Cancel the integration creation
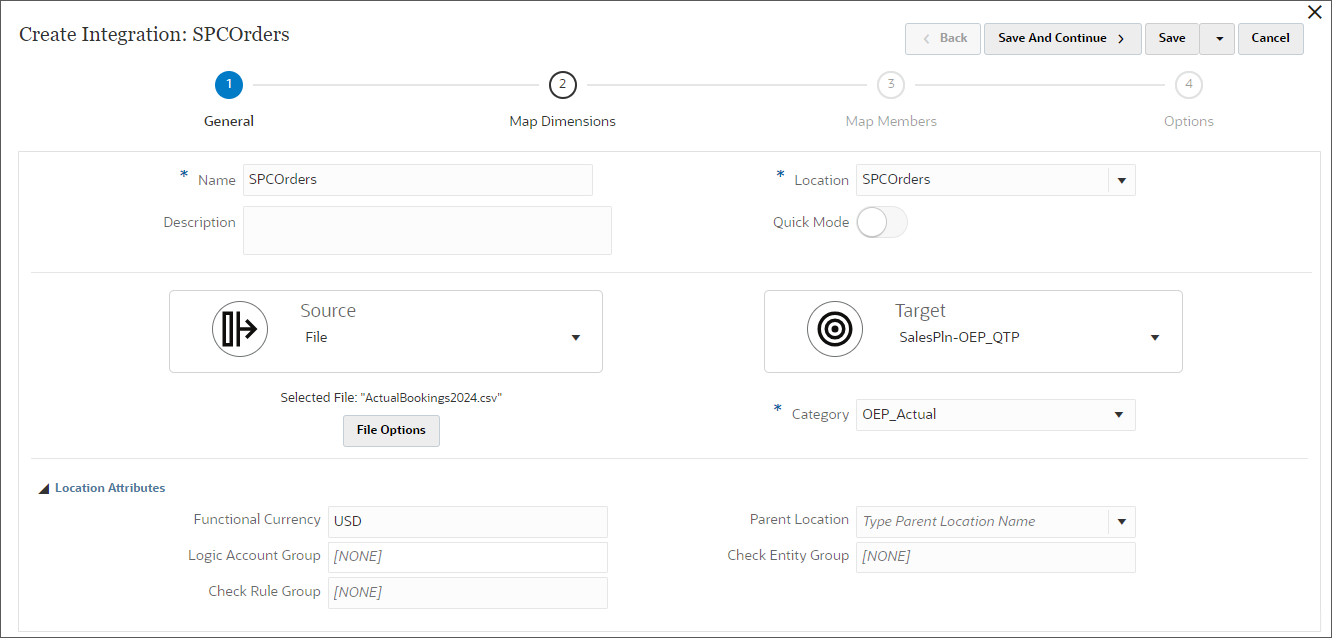 tap(1270, 38)
